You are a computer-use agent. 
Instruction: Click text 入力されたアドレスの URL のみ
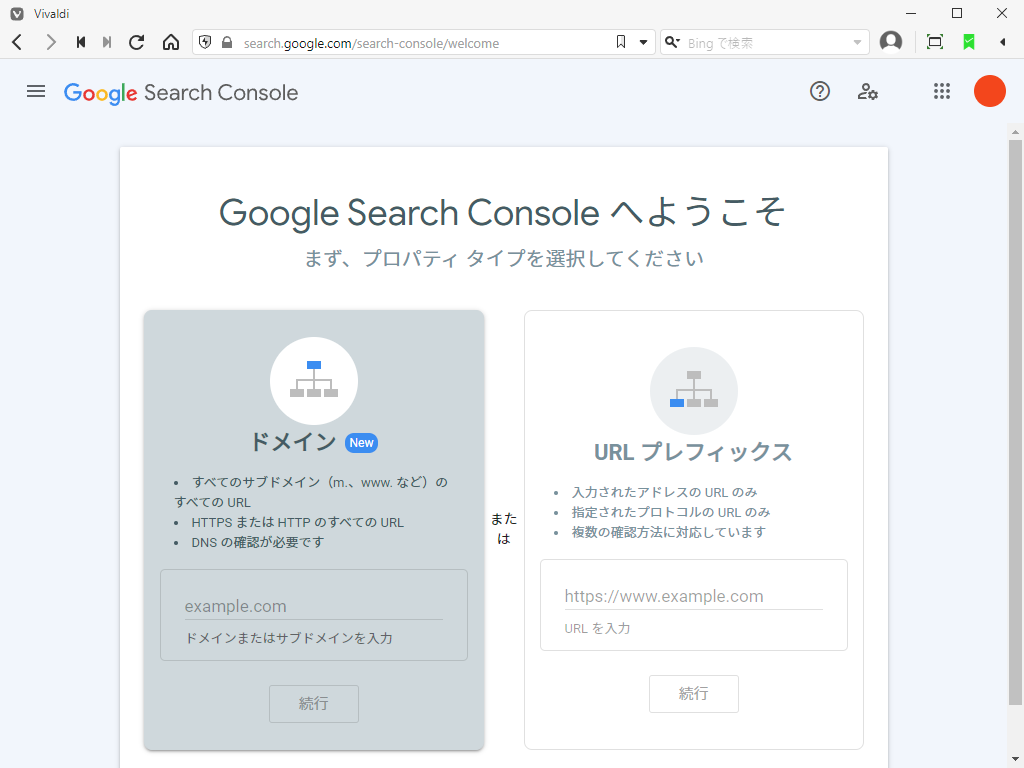tap(664, 492)
